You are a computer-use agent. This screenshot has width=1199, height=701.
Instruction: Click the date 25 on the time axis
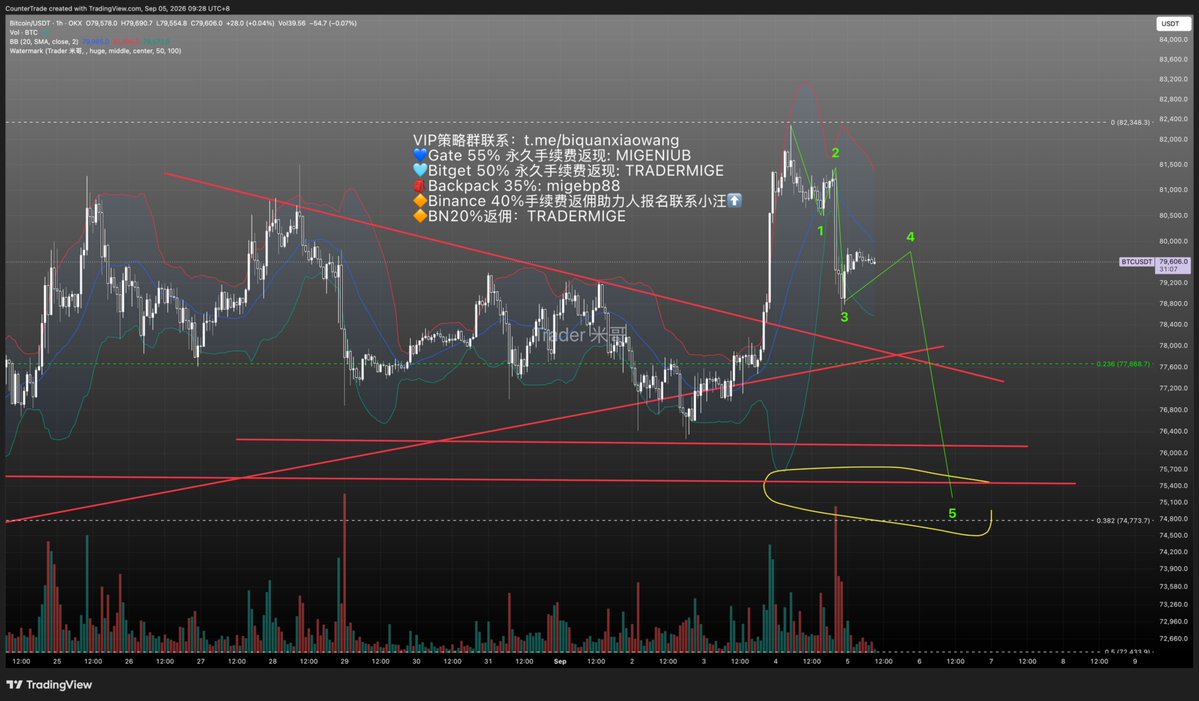tap(57, 661)
